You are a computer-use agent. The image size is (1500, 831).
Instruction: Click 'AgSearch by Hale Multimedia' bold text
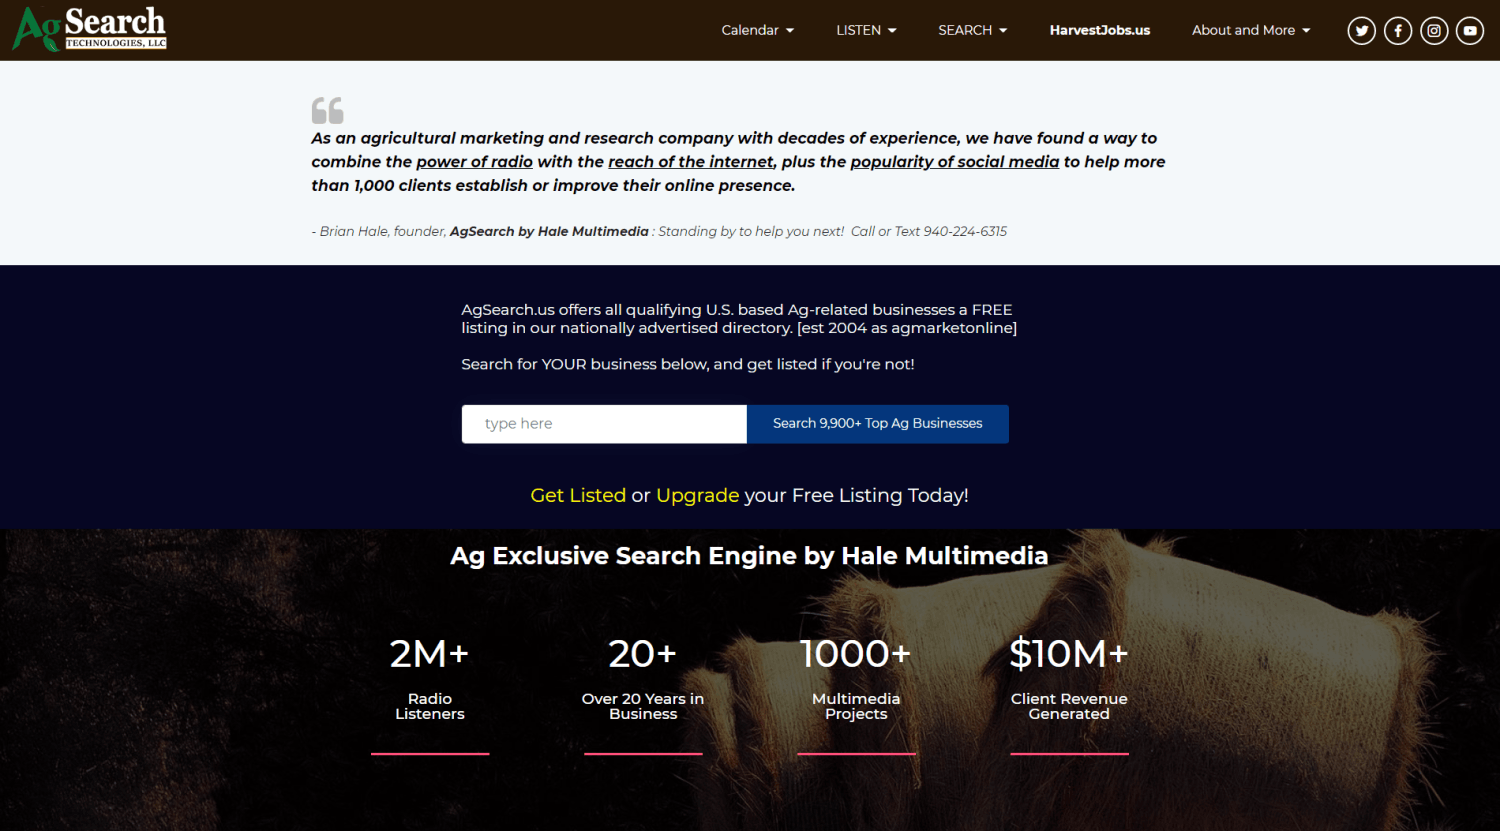coord(549,231)
